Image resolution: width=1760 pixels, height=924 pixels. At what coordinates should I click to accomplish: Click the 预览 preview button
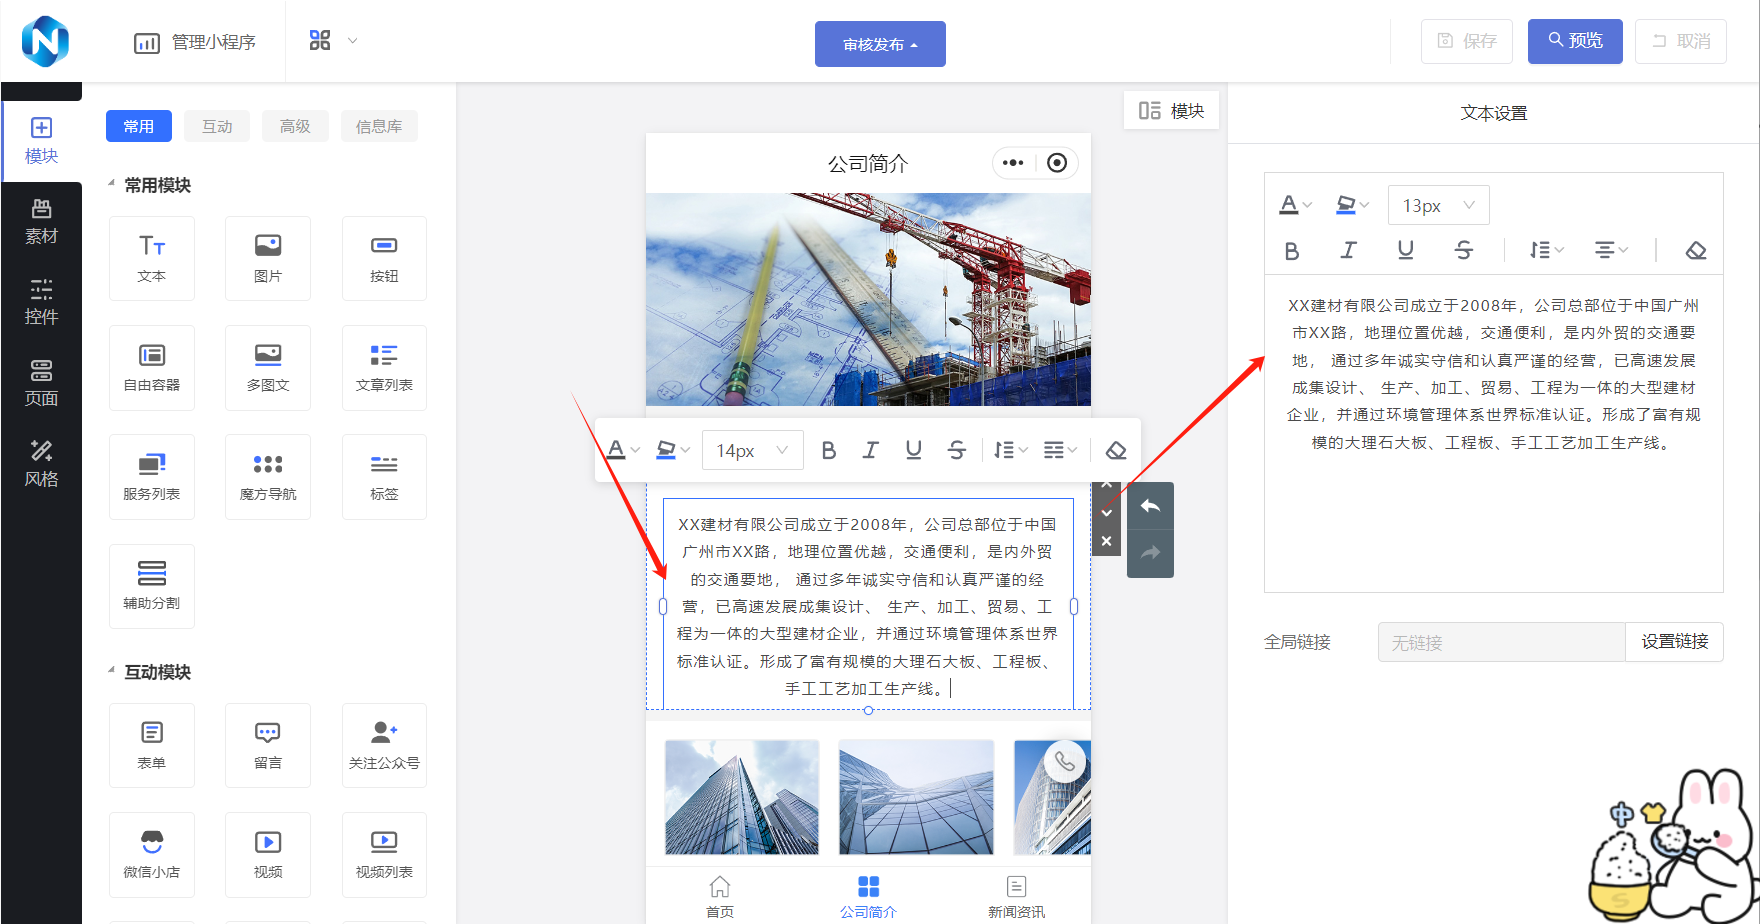[1575, 41]
